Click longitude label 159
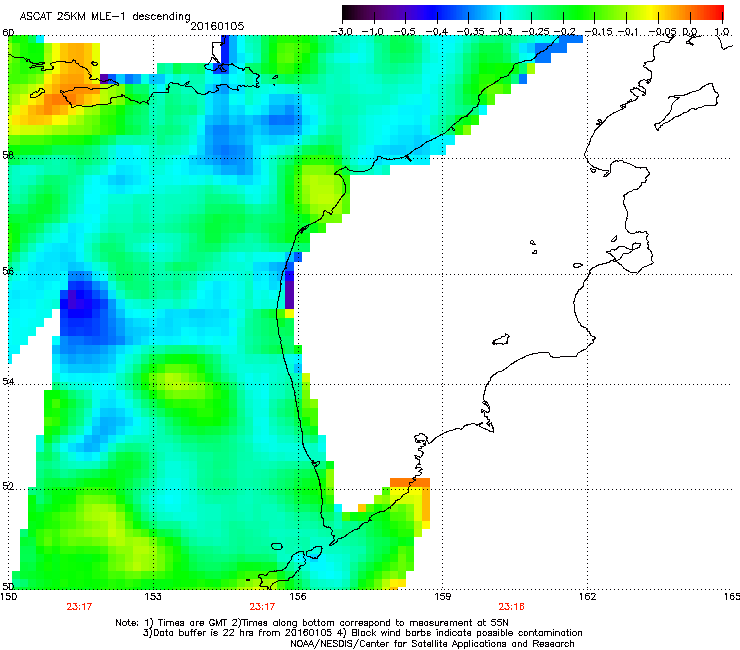 (x=443, y=597)
